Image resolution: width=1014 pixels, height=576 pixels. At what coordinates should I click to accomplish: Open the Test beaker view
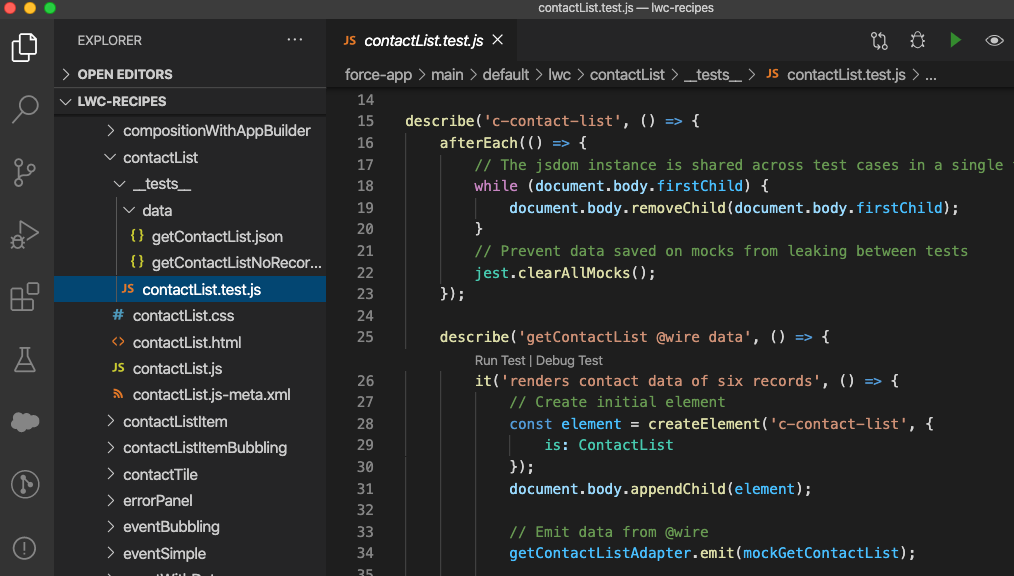pos(25,359)
